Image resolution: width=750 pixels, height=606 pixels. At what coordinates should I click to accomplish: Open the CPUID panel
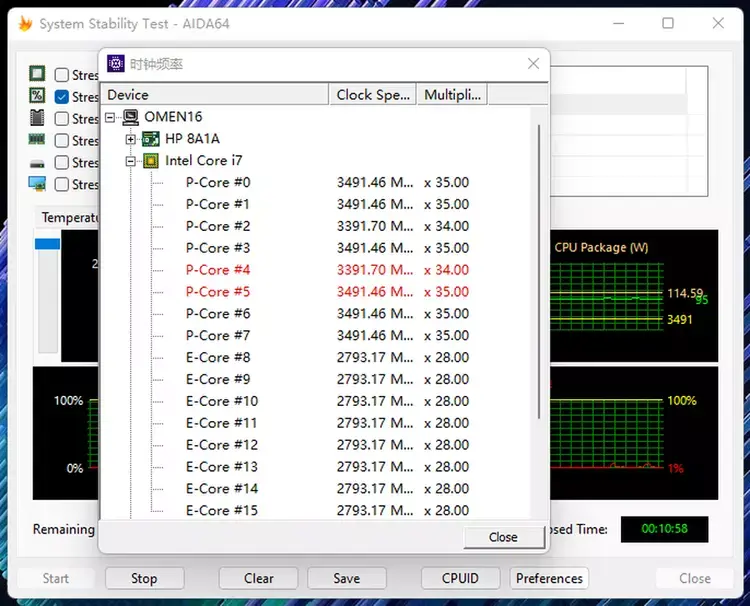click(x=460, y=578)
